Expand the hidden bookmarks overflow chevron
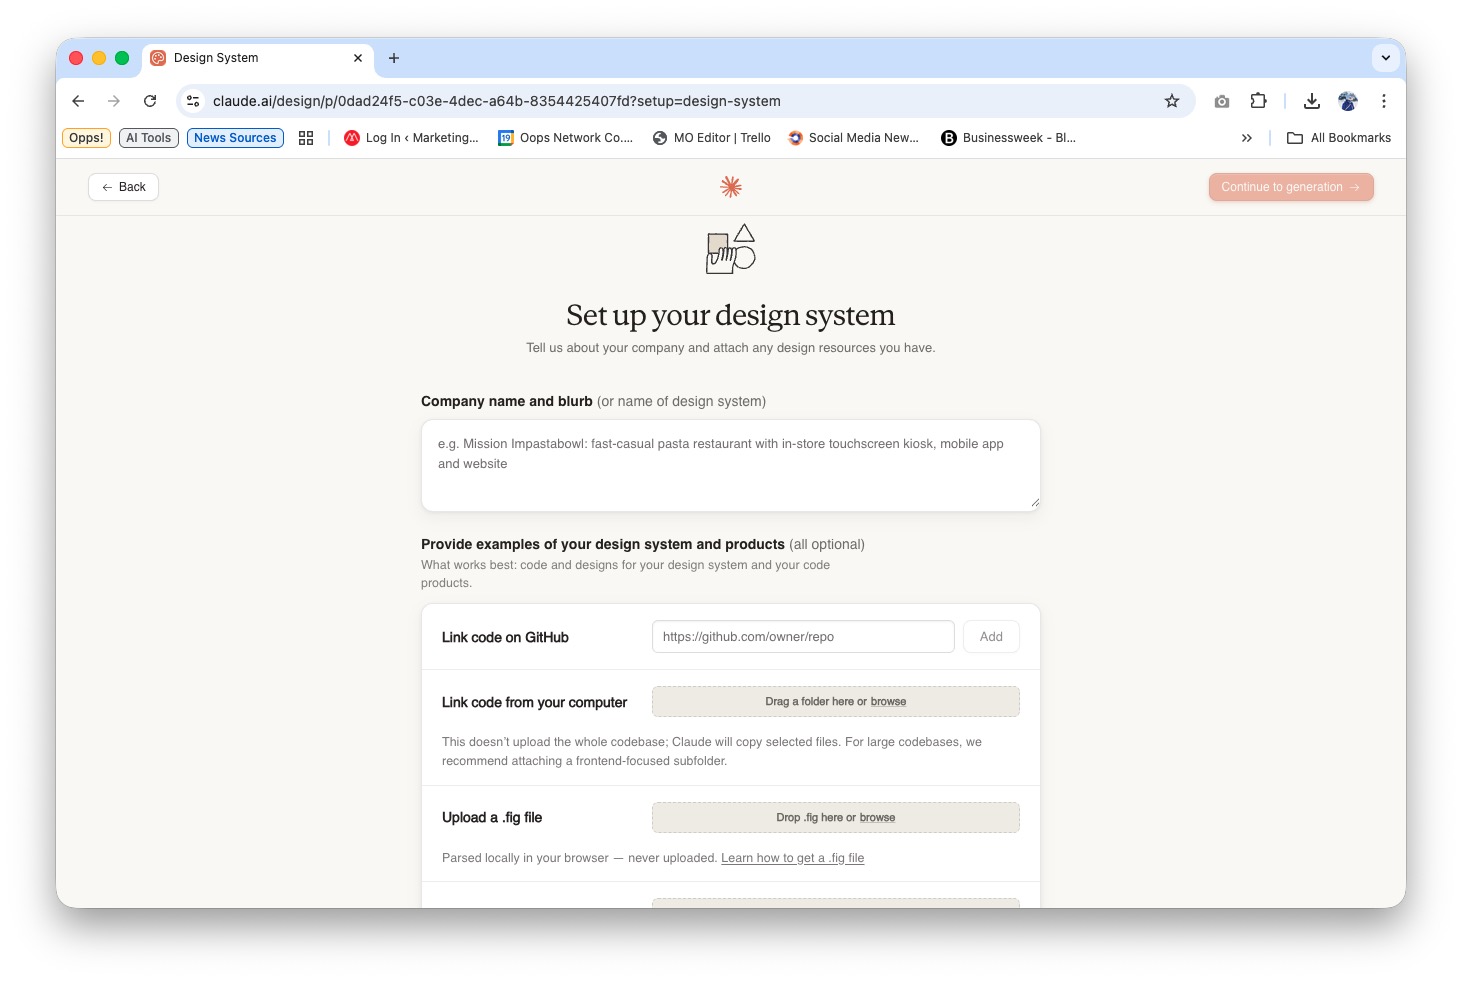Image resolution: width=1462 pixels, height=982 pixels. click(1247, 138)
